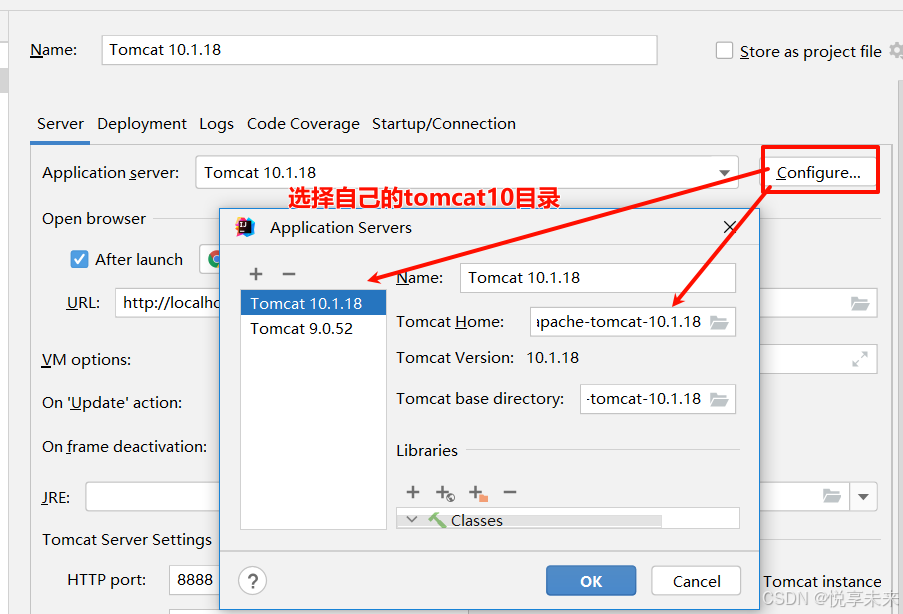Click the VM options label

point(86,360)
